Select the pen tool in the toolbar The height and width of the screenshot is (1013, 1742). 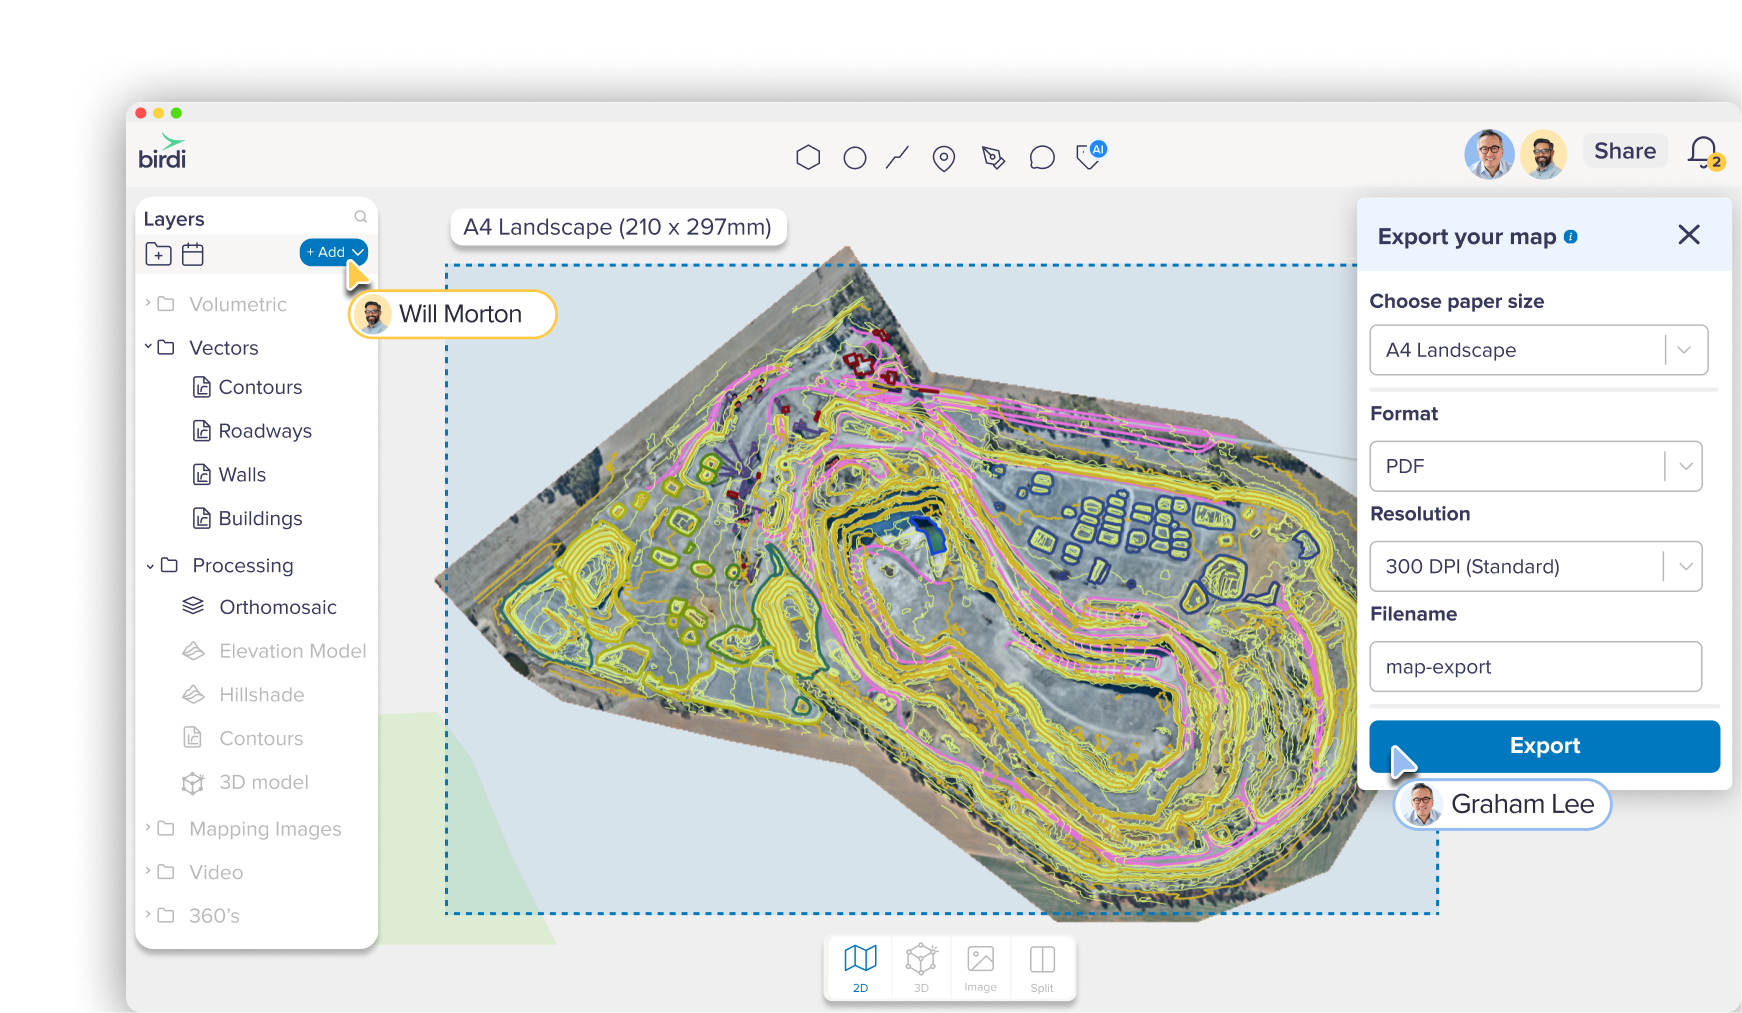pos(993,157)
